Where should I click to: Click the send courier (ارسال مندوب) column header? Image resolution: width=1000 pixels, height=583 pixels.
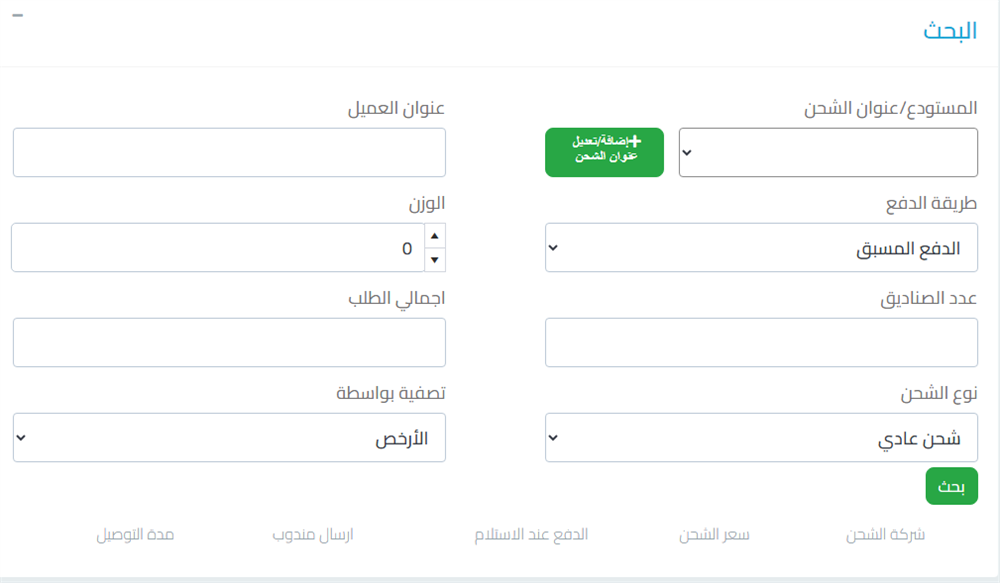point(313,534)
